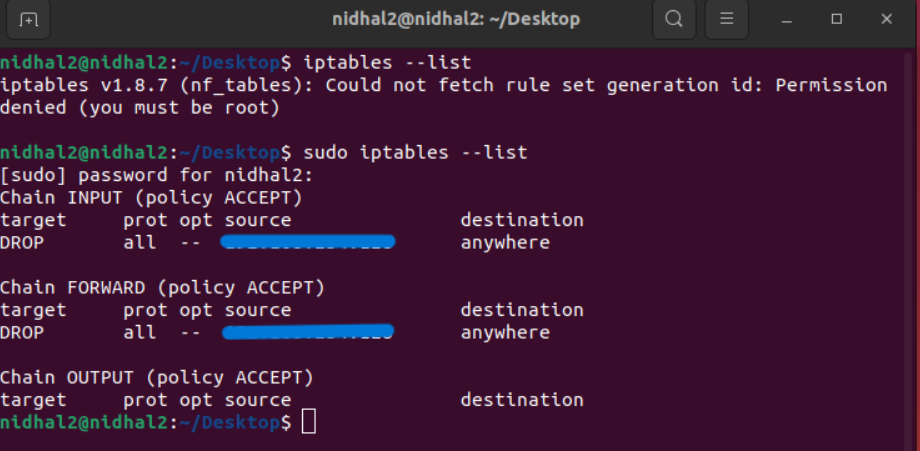The height and width of the screenshot is (451, 920).
Task: Click 'anywhere' destination in the INPUT chain
Action: pos(505,242)
